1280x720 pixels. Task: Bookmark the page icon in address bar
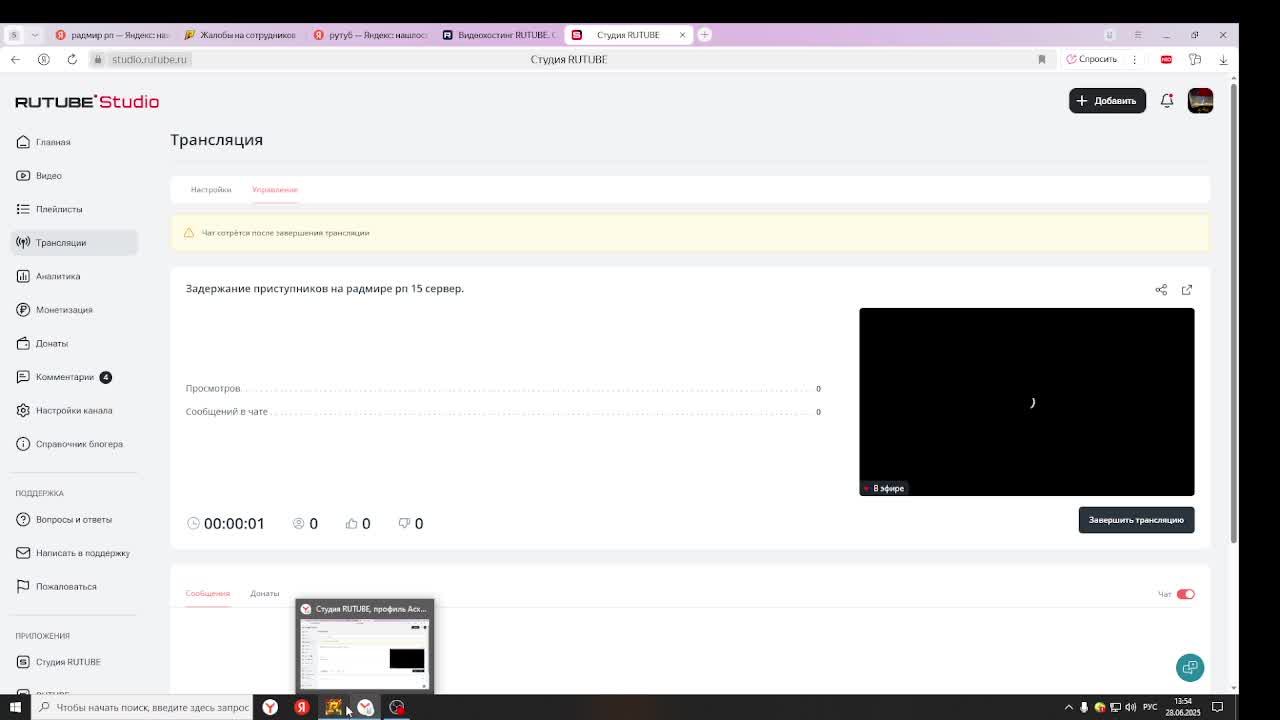tap(1041, 59)
